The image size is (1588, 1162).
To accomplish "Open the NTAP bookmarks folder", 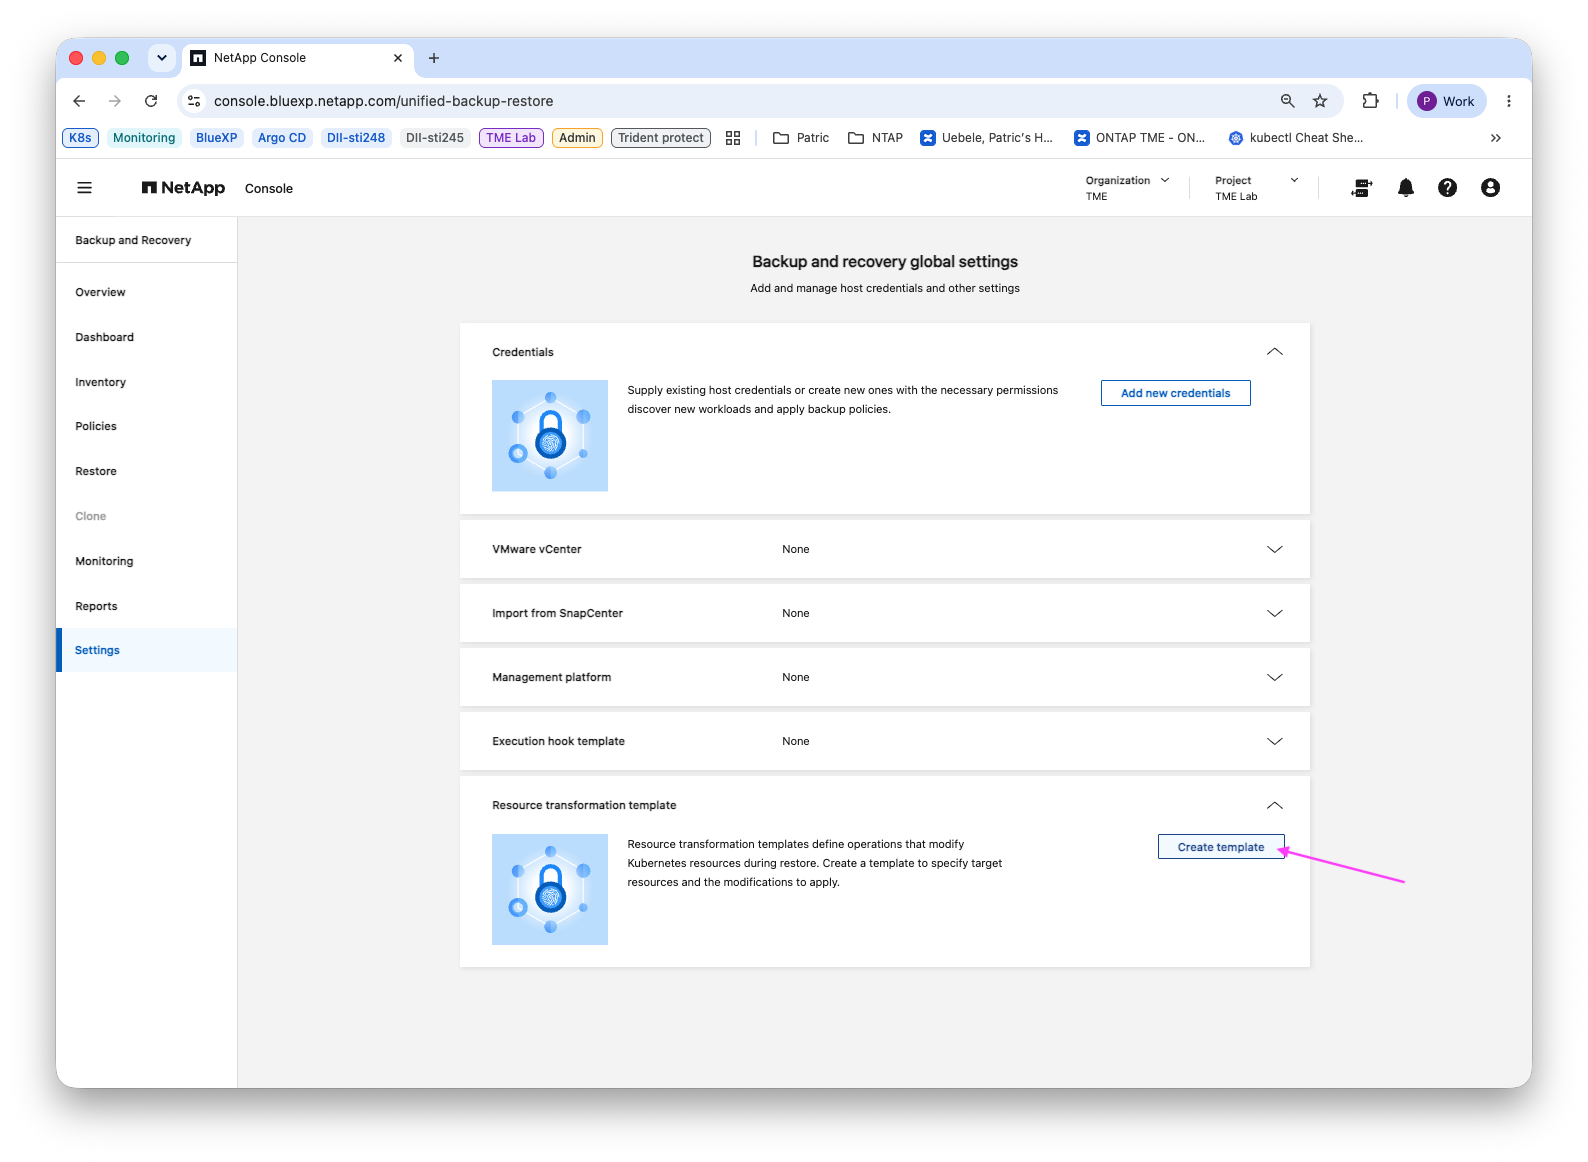I will pos(875,138).
